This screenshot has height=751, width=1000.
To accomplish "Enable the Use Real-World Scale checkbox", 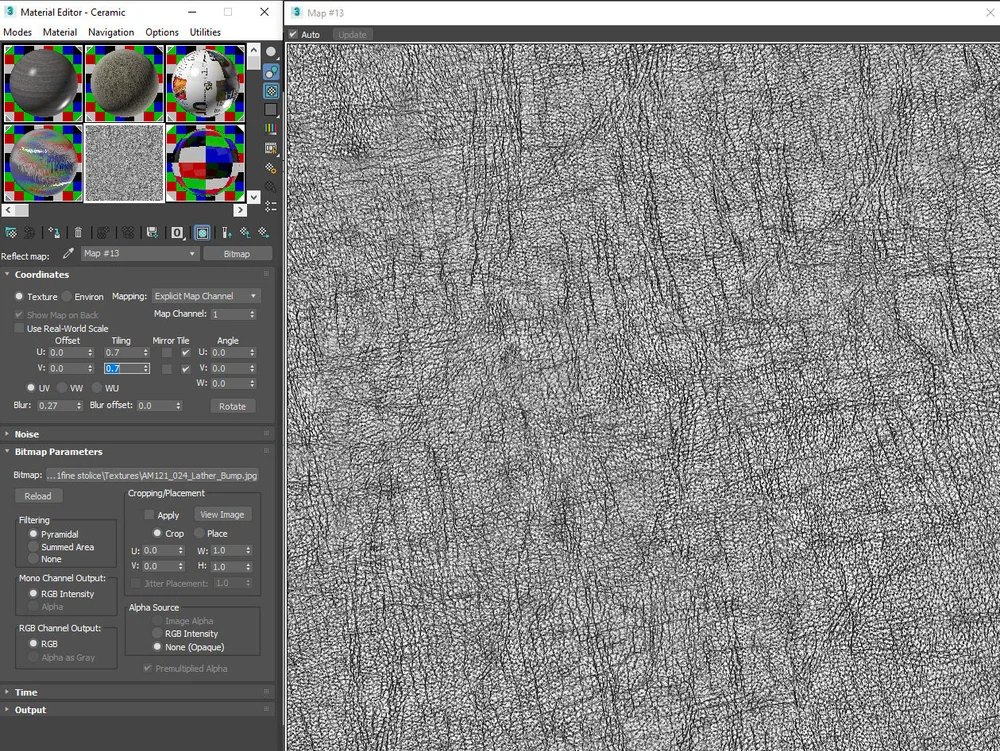I will (x=19, y=328).
